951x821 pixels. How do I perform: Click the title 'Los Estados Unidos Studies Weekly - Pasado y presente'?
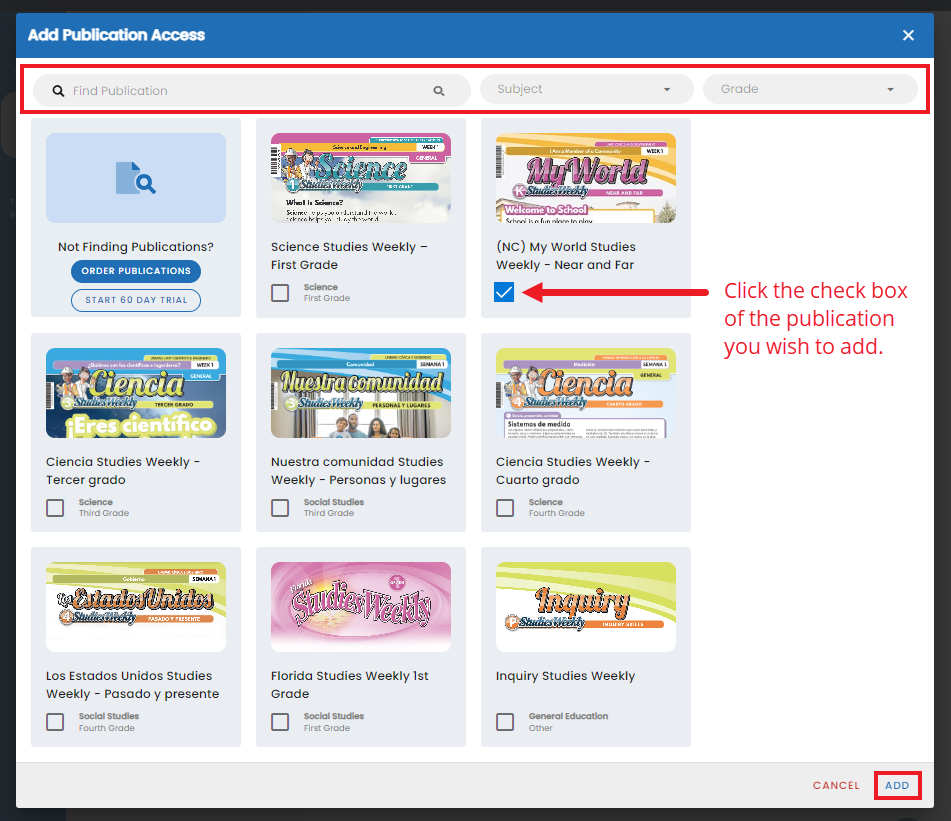point(132,685)
